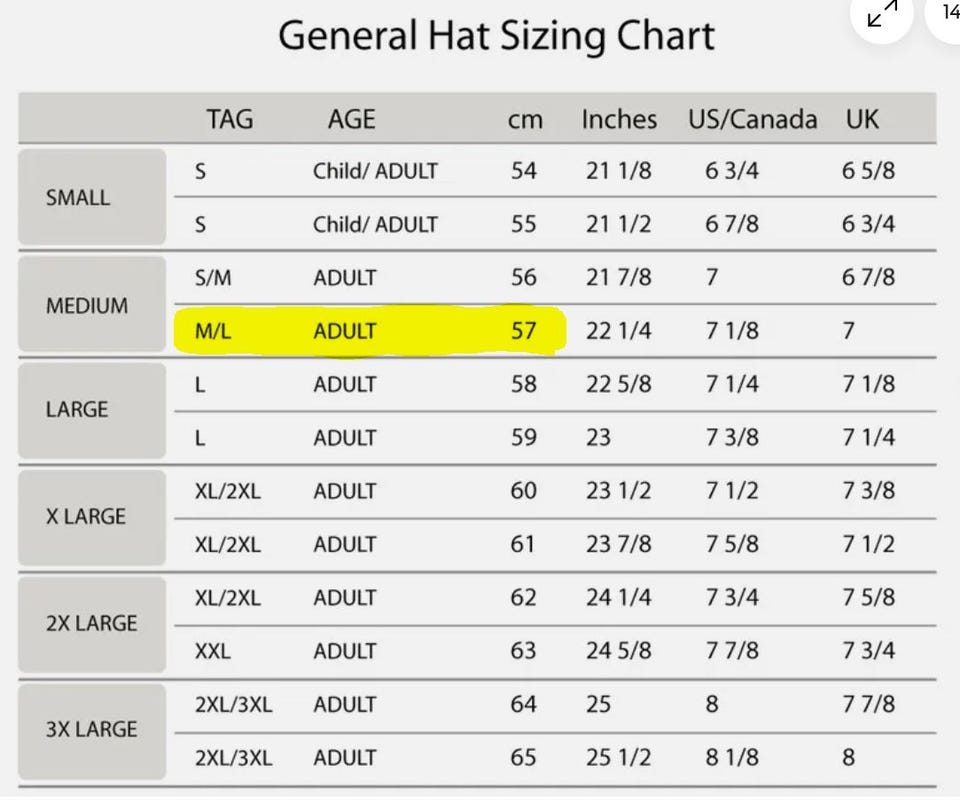Image resolution: width=960 pixels, height=810 pixels.
Task: Click the XXL tag in the 63 cm row
Action: coord(212,651)
